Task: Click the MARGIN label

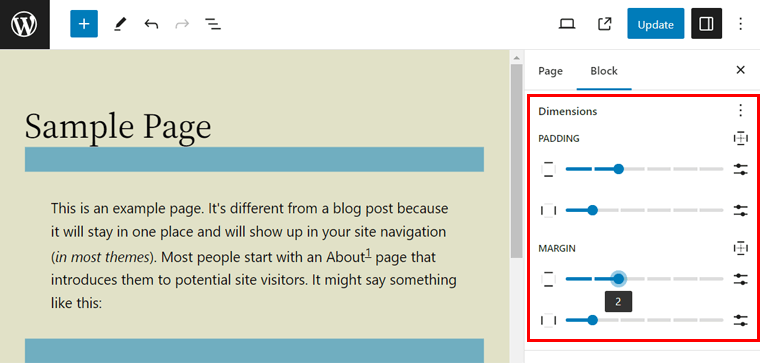Action: click(556, 248)
